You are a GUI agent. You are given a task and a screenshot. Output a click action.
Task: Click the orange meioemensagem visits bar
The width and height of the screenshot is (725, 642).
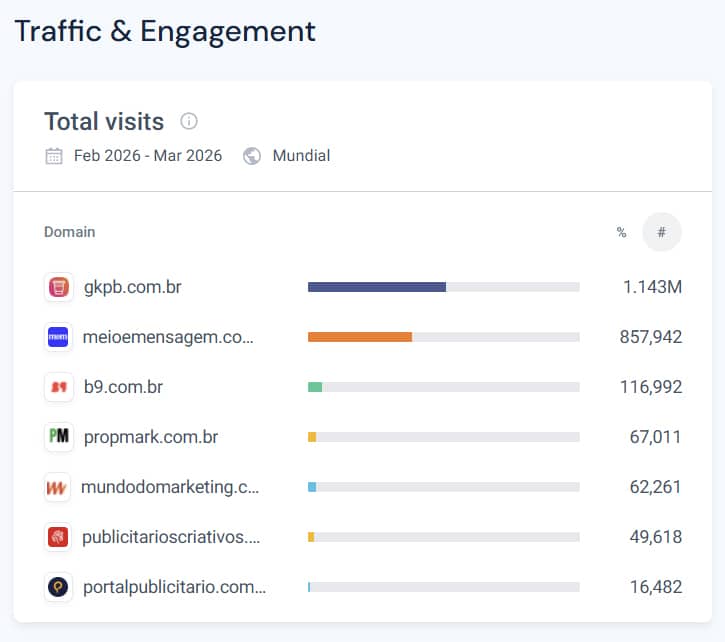360,337
